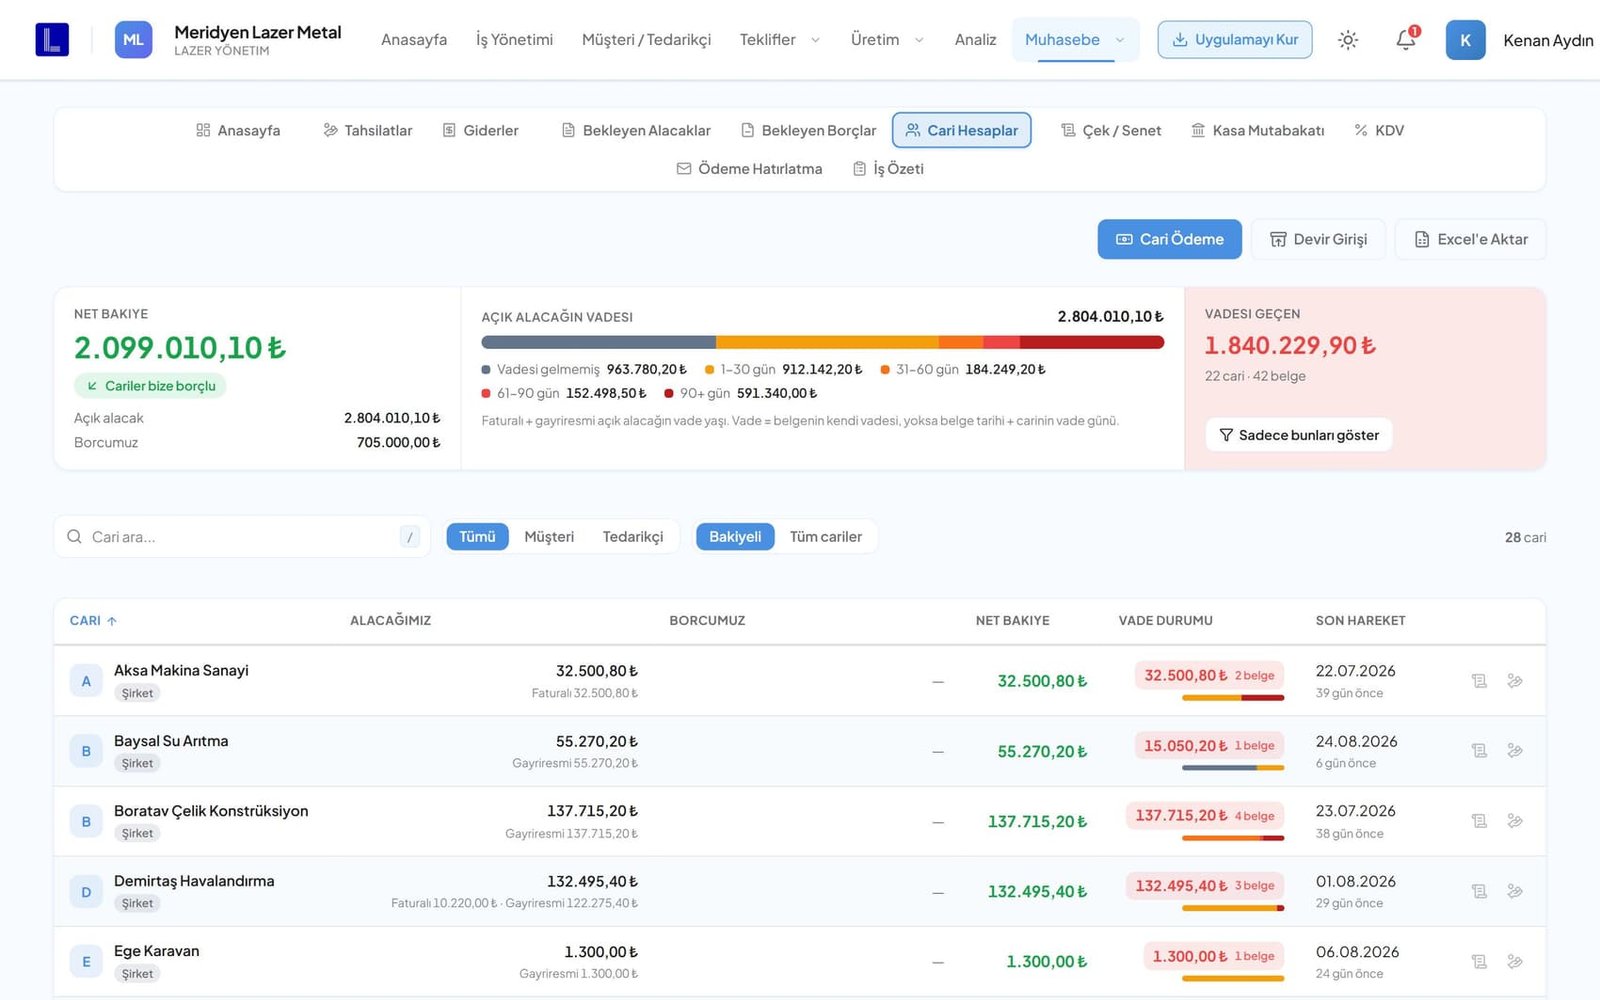Click the slash shortcut badge in search

[410, 537]
